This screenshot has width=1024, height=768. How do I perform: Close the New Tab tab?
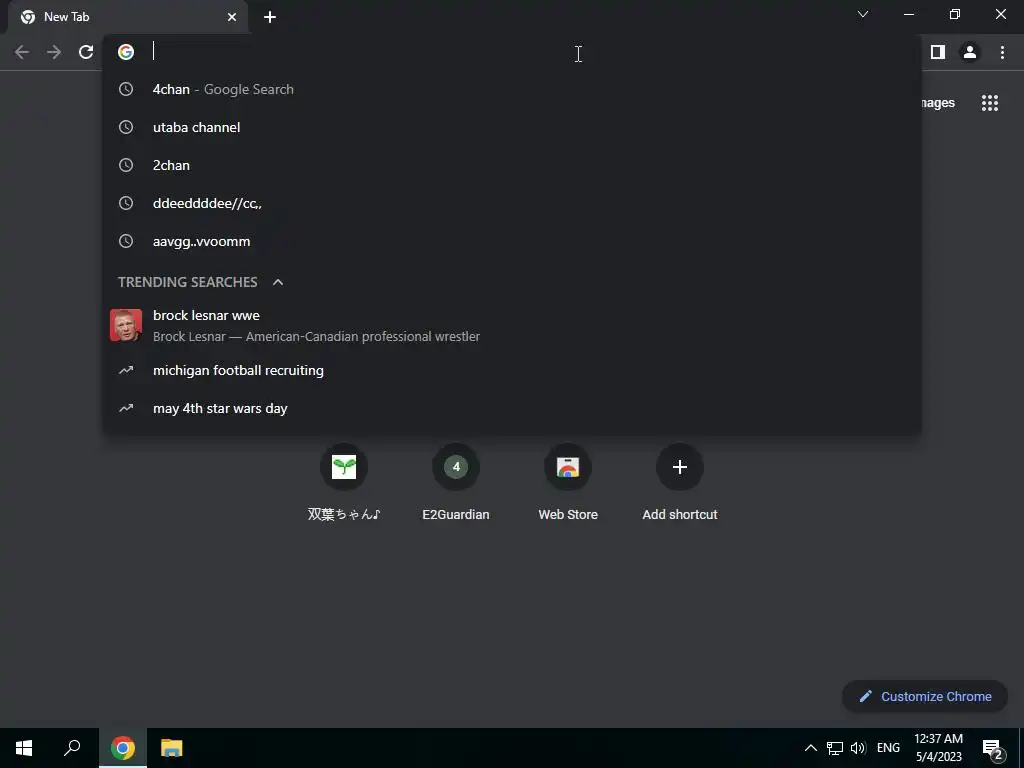(x=232, y=17)
